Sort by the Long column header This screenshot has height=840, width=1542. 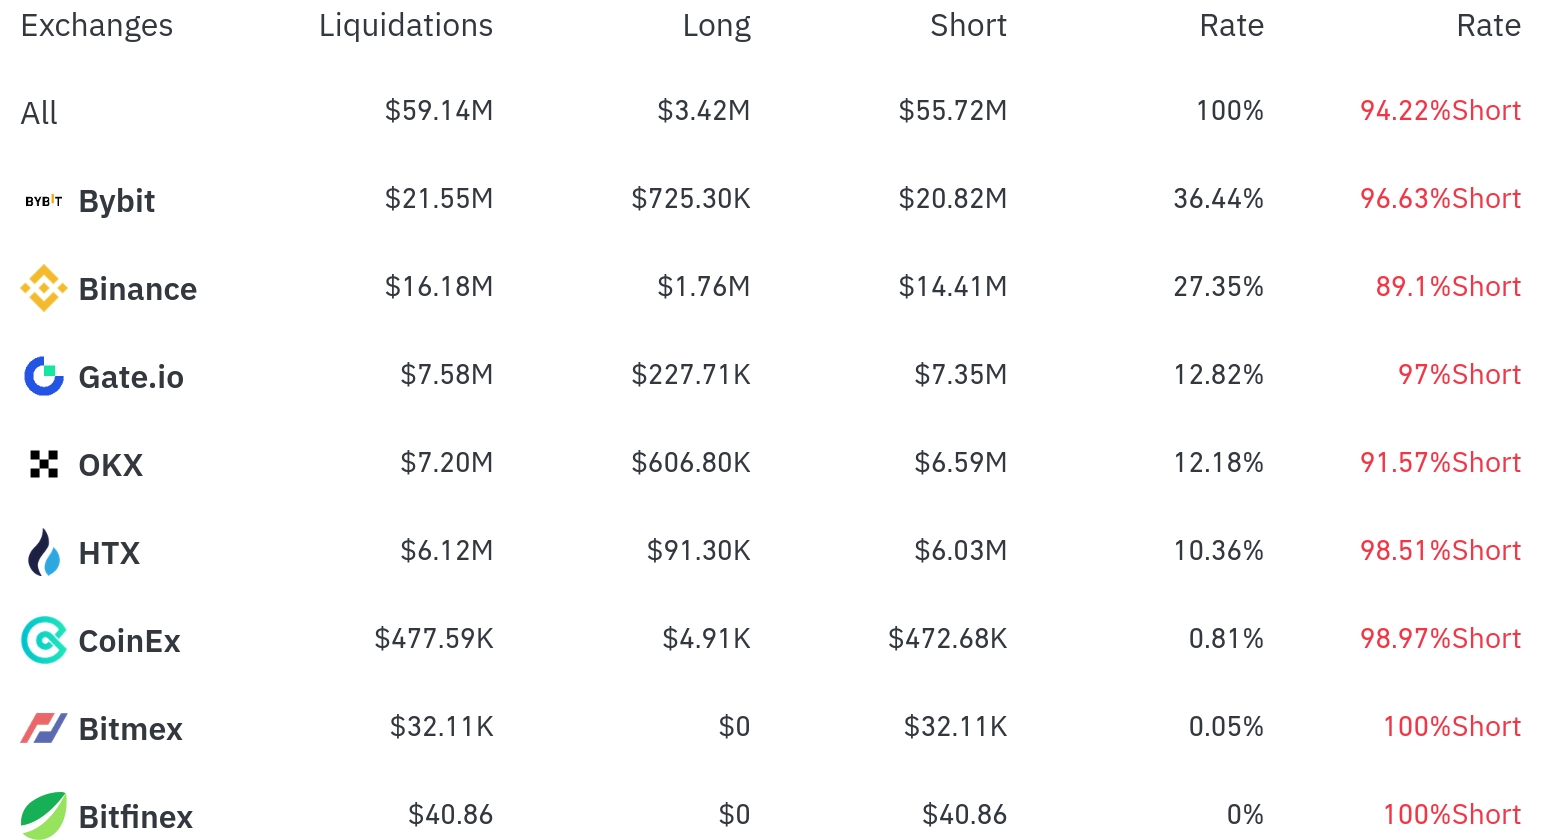point(716,26)
